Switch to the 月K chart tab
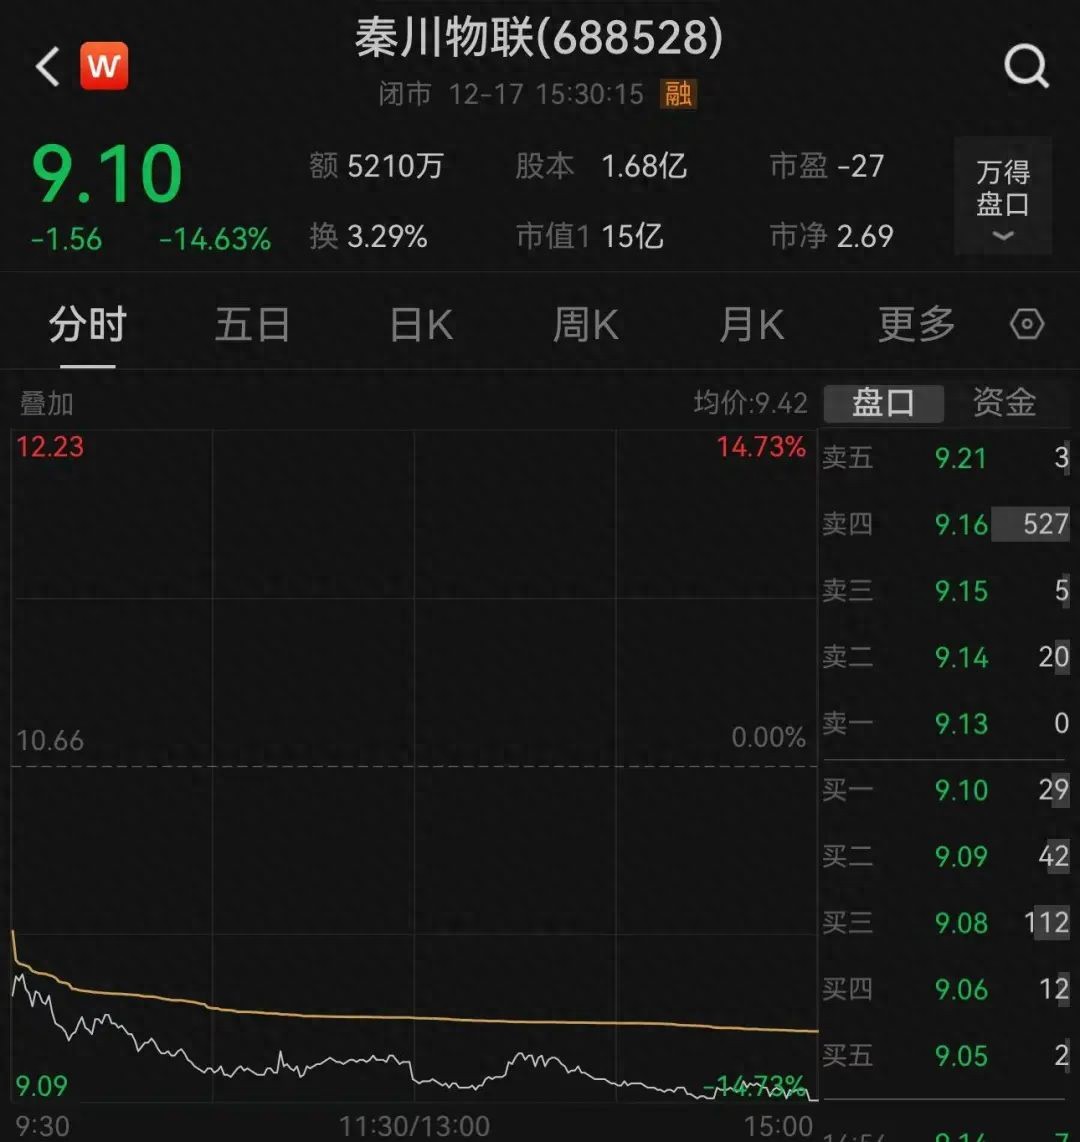This screenshot has height=1142, width=1080. [x=751, y=324]
